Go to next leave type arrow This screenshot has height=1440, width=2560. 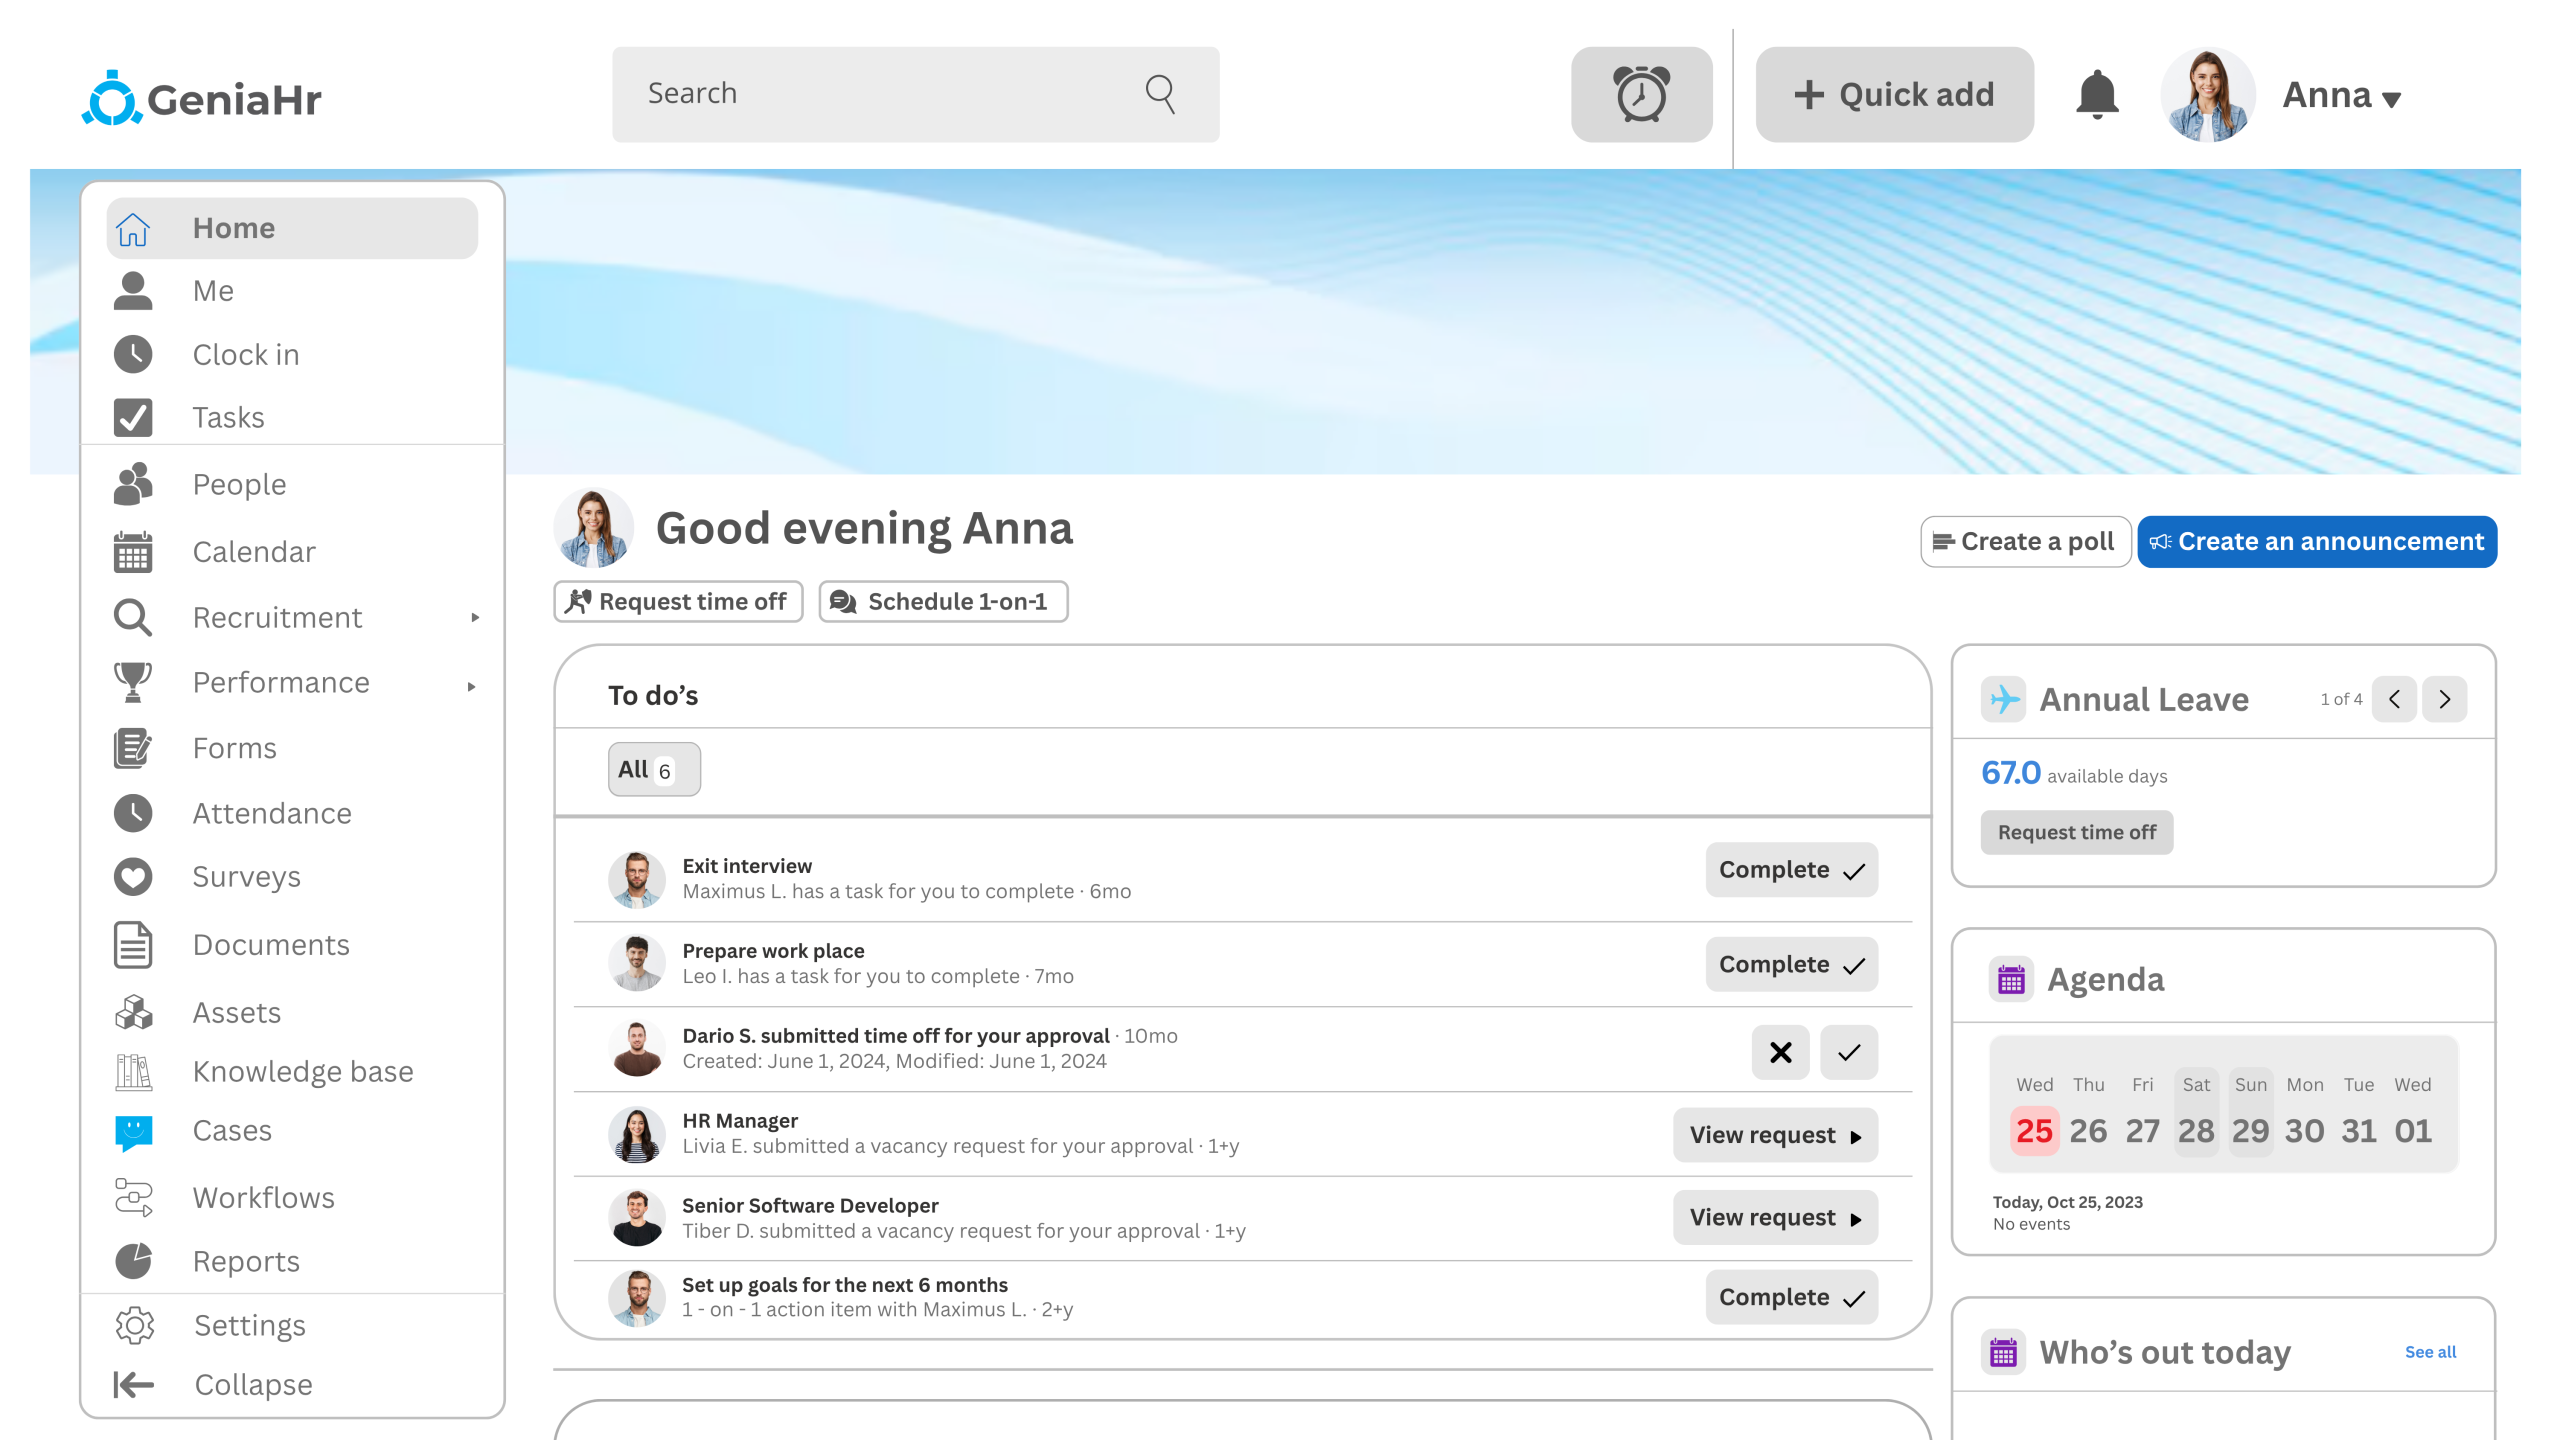pos(2444,699)
